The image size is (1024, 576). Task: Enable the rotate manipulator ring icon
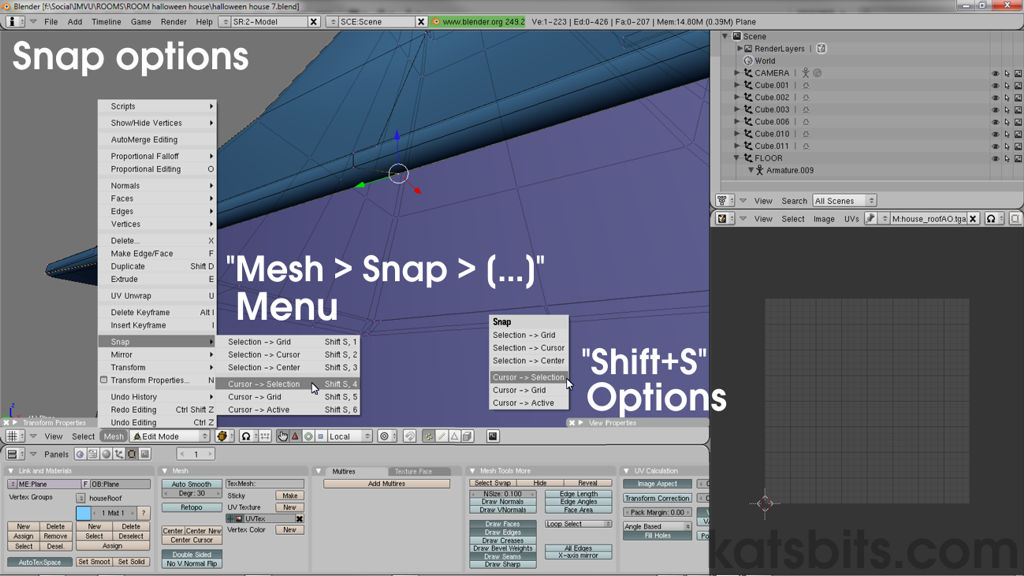pyautogui.click(x=308, y=436)
